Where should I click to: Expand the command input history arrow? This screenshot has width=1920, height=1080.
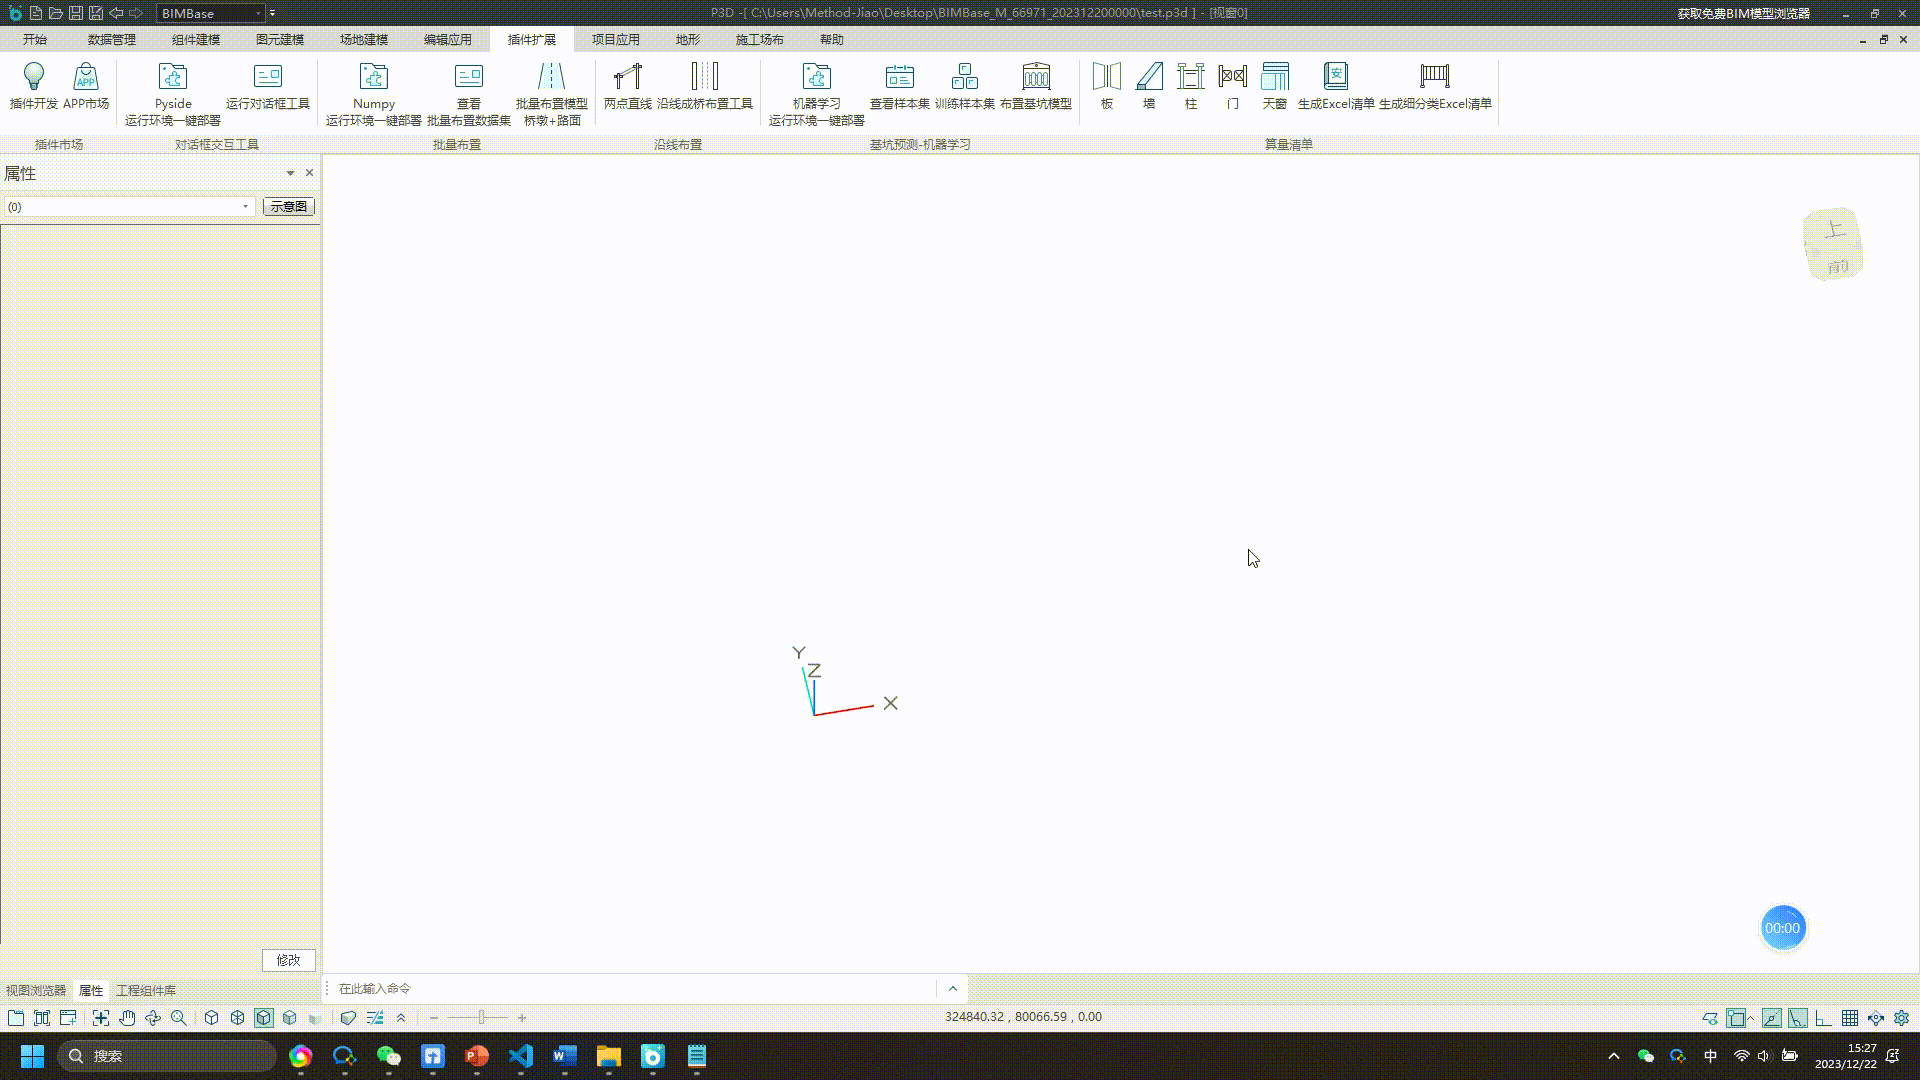[x=953, y=989]
